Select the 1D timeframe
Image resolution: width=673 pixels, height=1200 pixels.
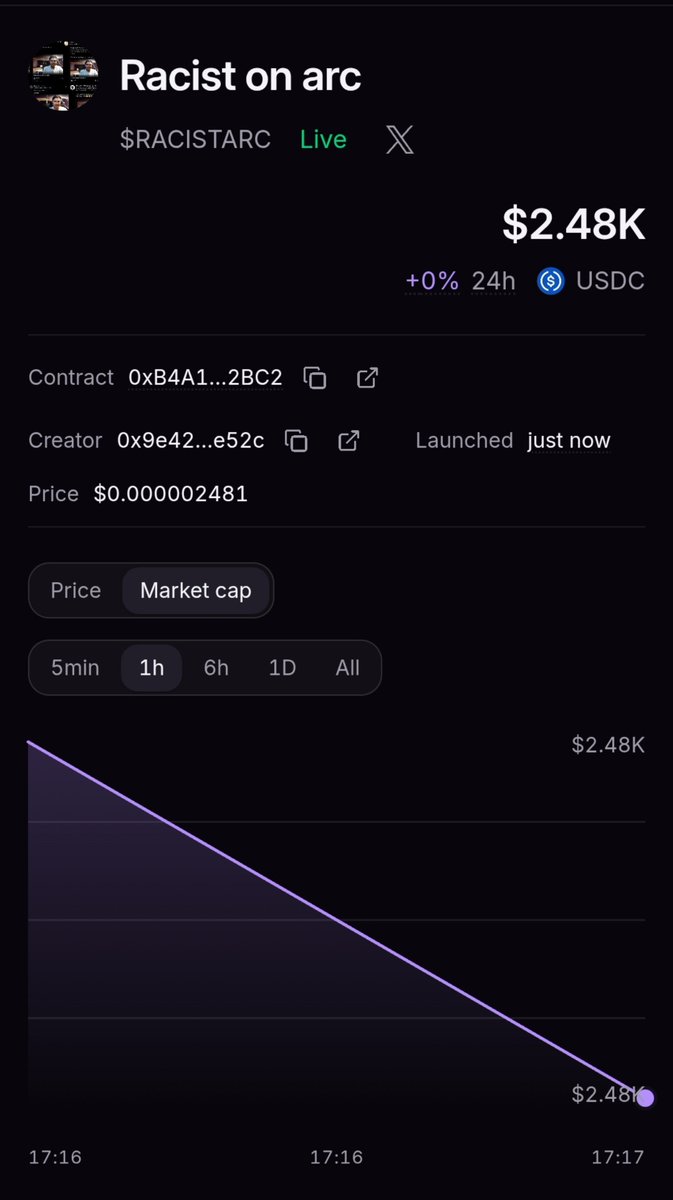[282, 668]
